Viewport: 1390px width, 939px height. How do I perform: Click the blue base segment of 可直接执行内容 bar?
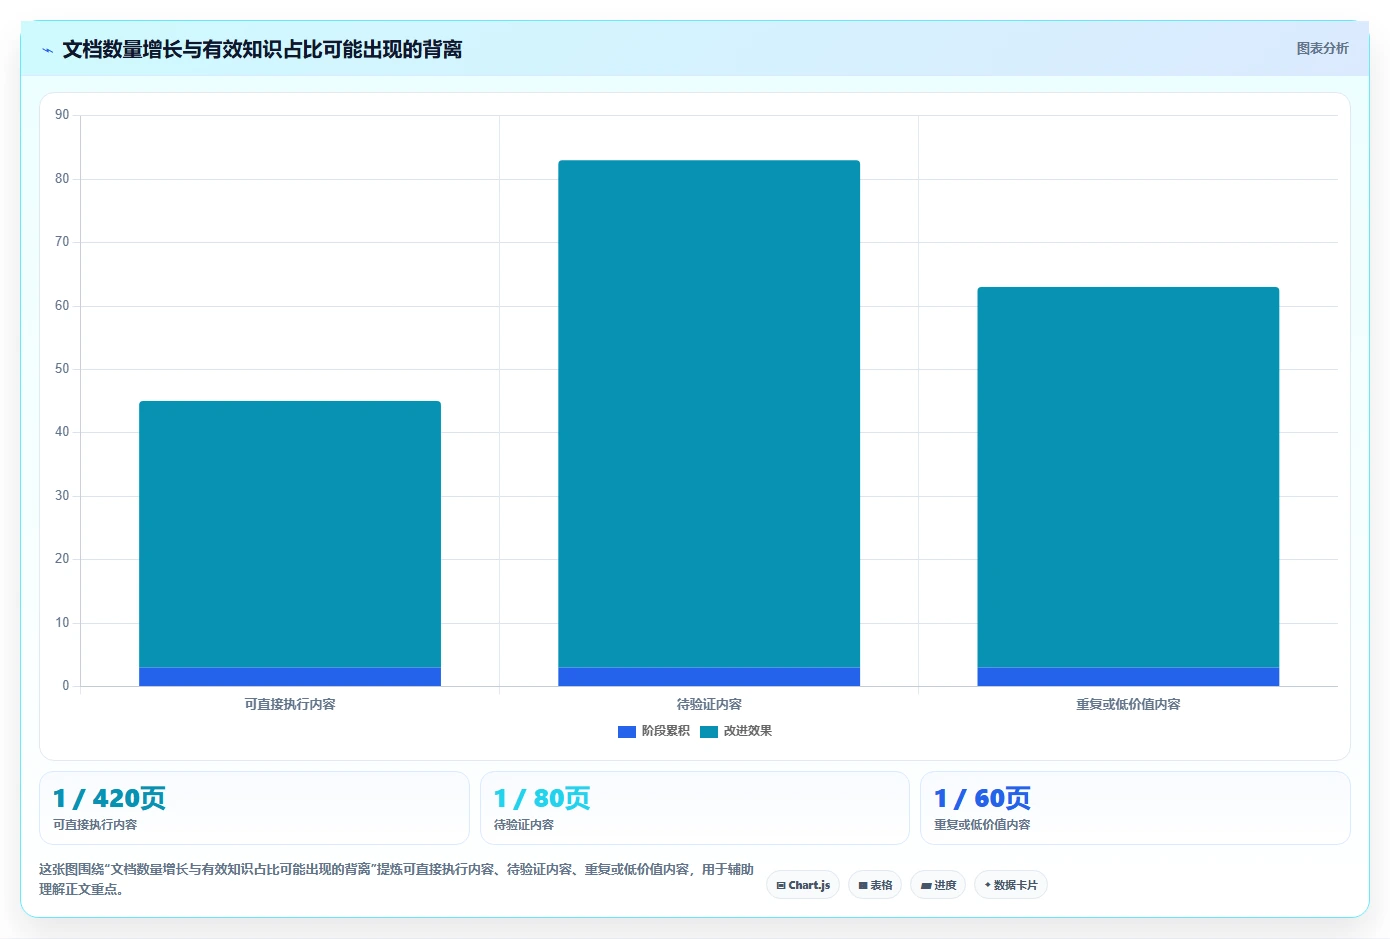[x=290, y=677]
